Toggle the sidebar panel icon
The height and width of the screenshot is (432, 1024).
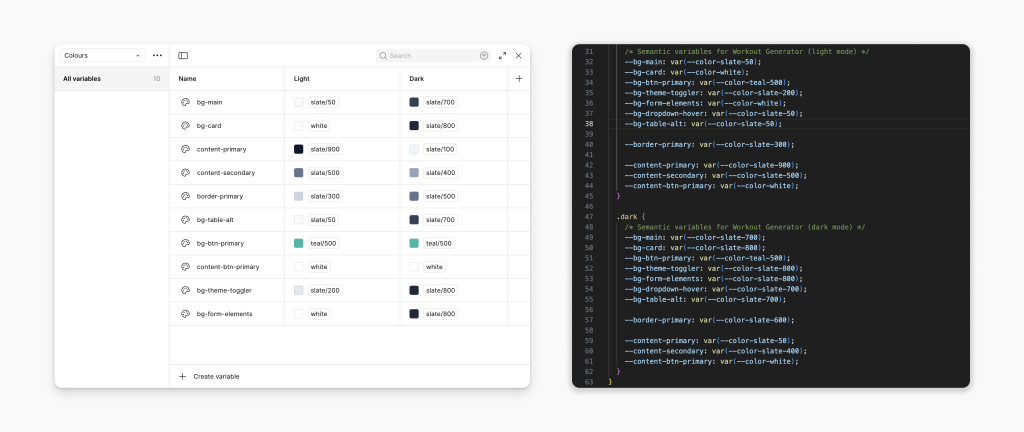click(x=183, y=56)
